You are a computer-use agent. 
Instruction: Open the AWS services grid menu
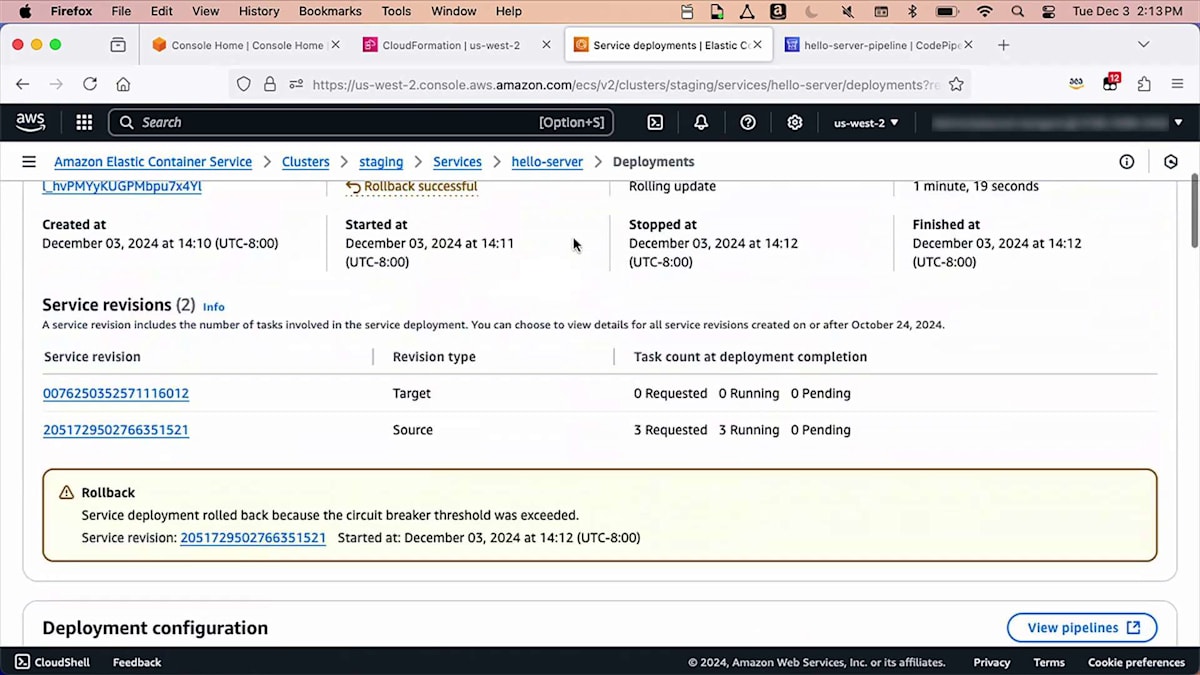84,122
